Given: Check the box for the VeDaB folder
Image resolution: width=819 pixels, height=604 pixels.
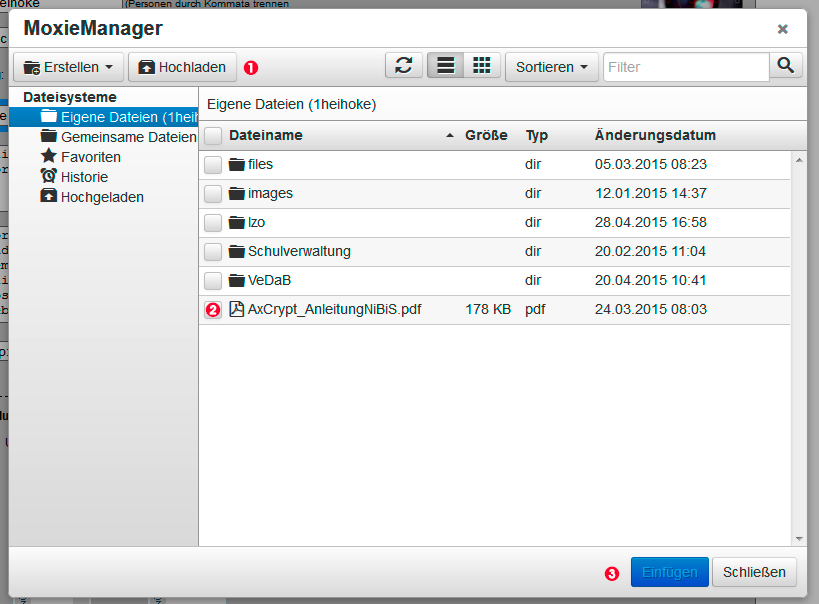Looking at the screenshot, I should click(213, 281).
